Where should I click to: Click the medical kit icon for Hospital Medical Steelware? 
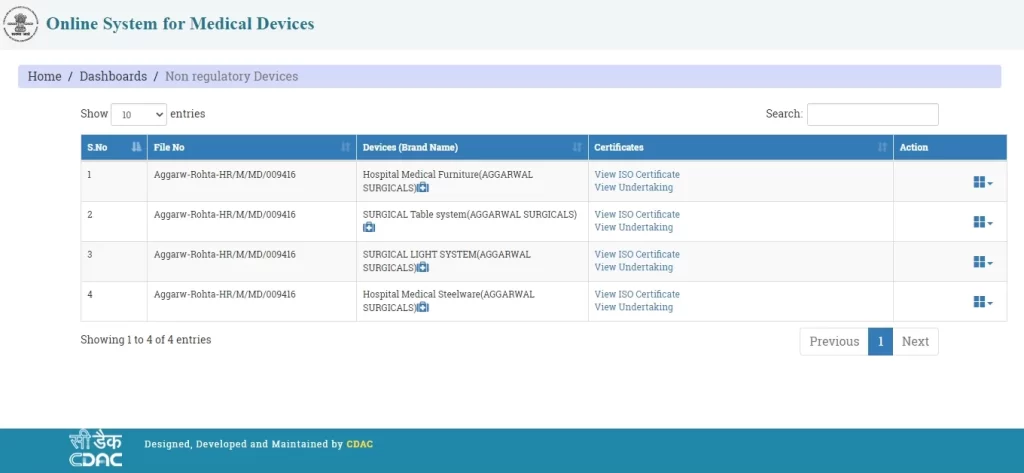[423, 308]
